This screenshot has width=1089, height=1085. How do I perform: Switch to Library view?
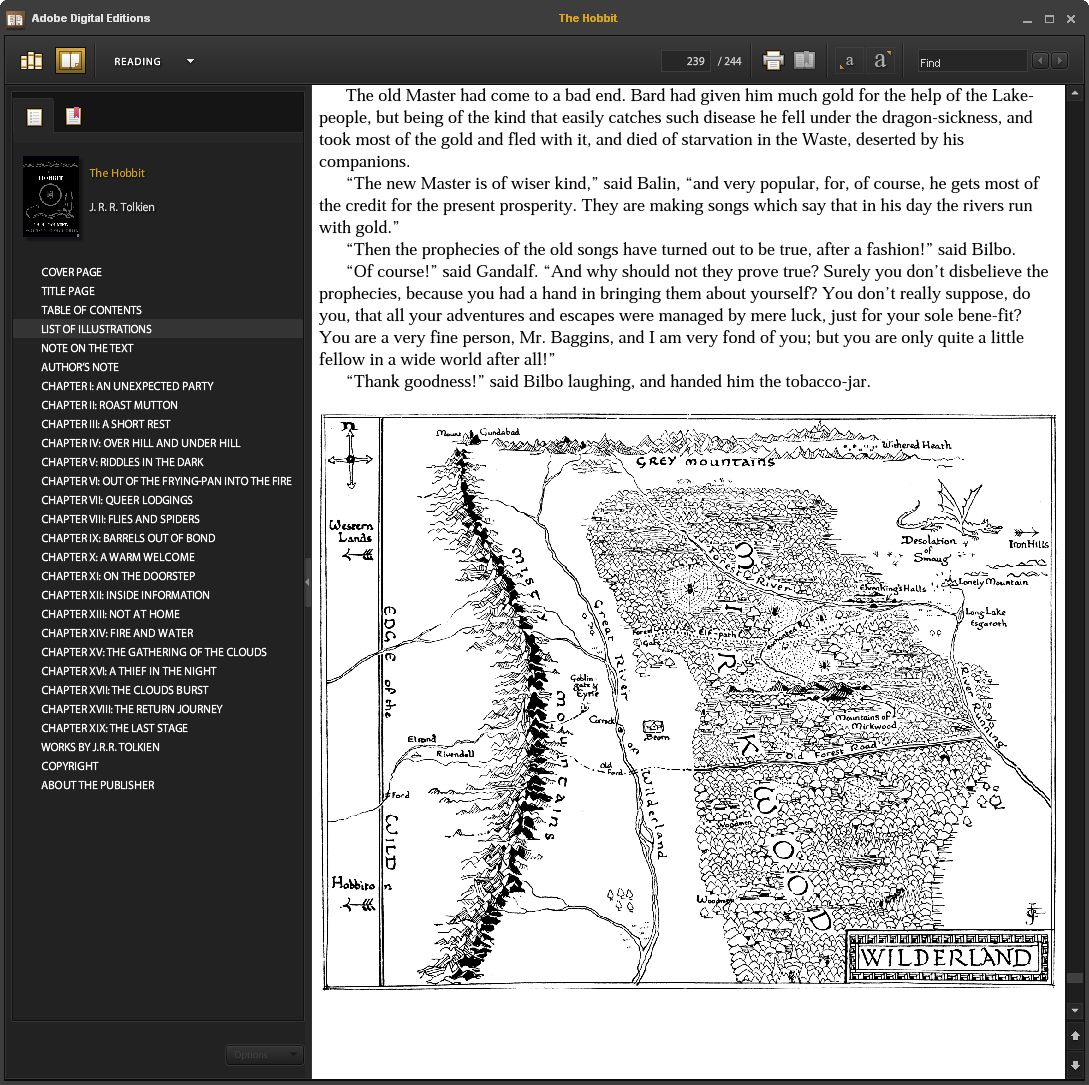[x=32, y=61]
